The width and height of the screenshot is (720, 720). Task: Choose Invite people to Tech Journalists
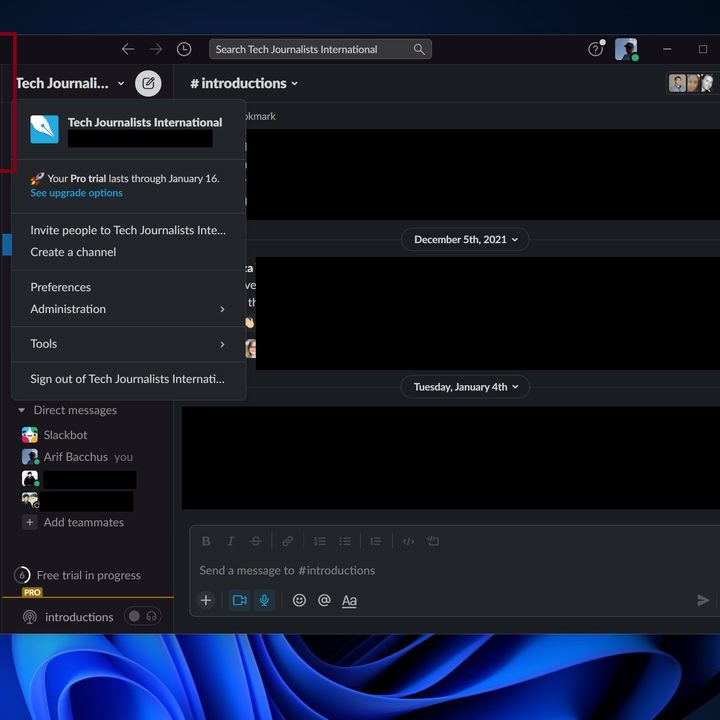(x=128, y=230)
